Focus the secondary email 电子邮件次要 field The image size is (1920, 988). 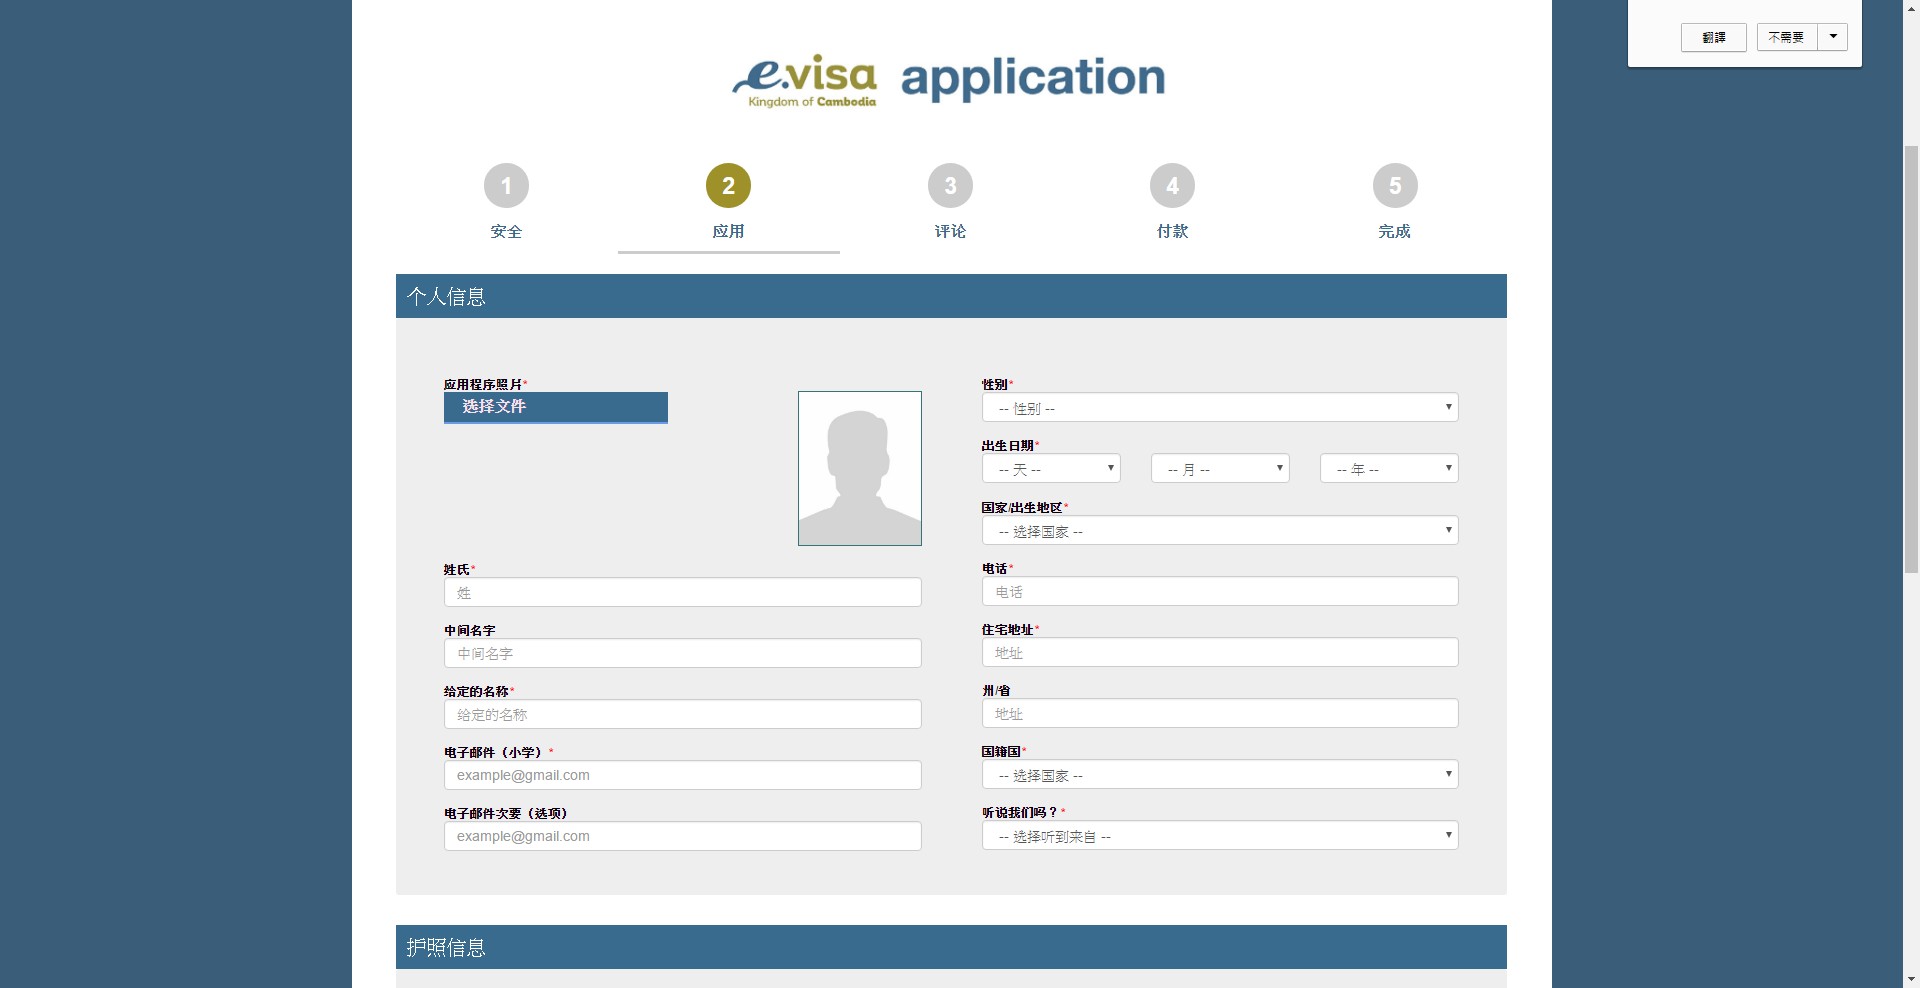click(683, 836)
